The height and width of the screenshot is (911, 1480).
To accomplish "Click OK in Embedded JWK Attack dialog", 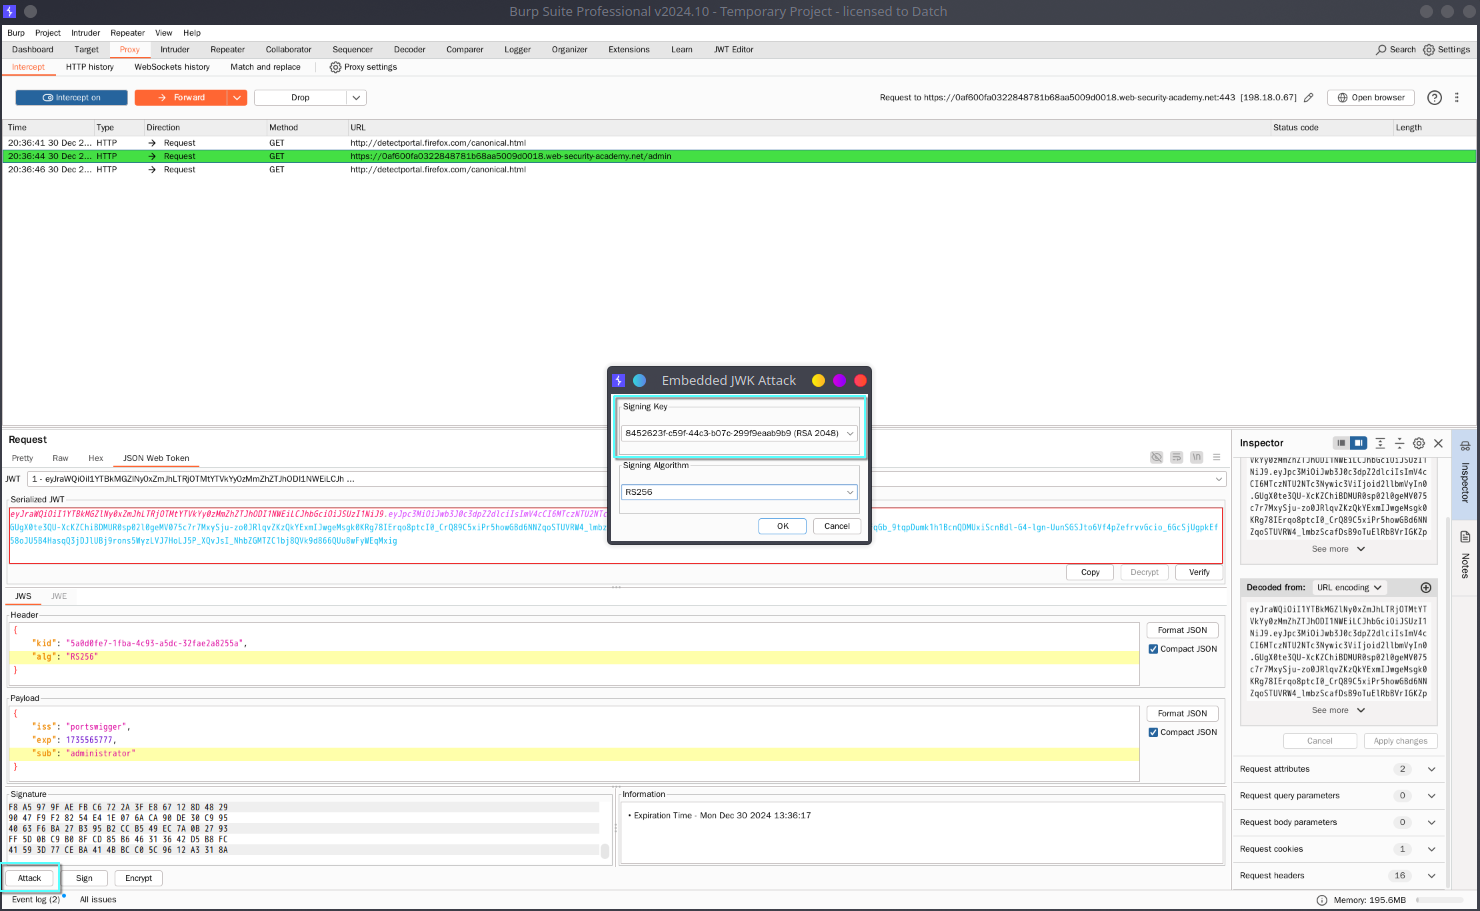I will (x=783, y=526).
